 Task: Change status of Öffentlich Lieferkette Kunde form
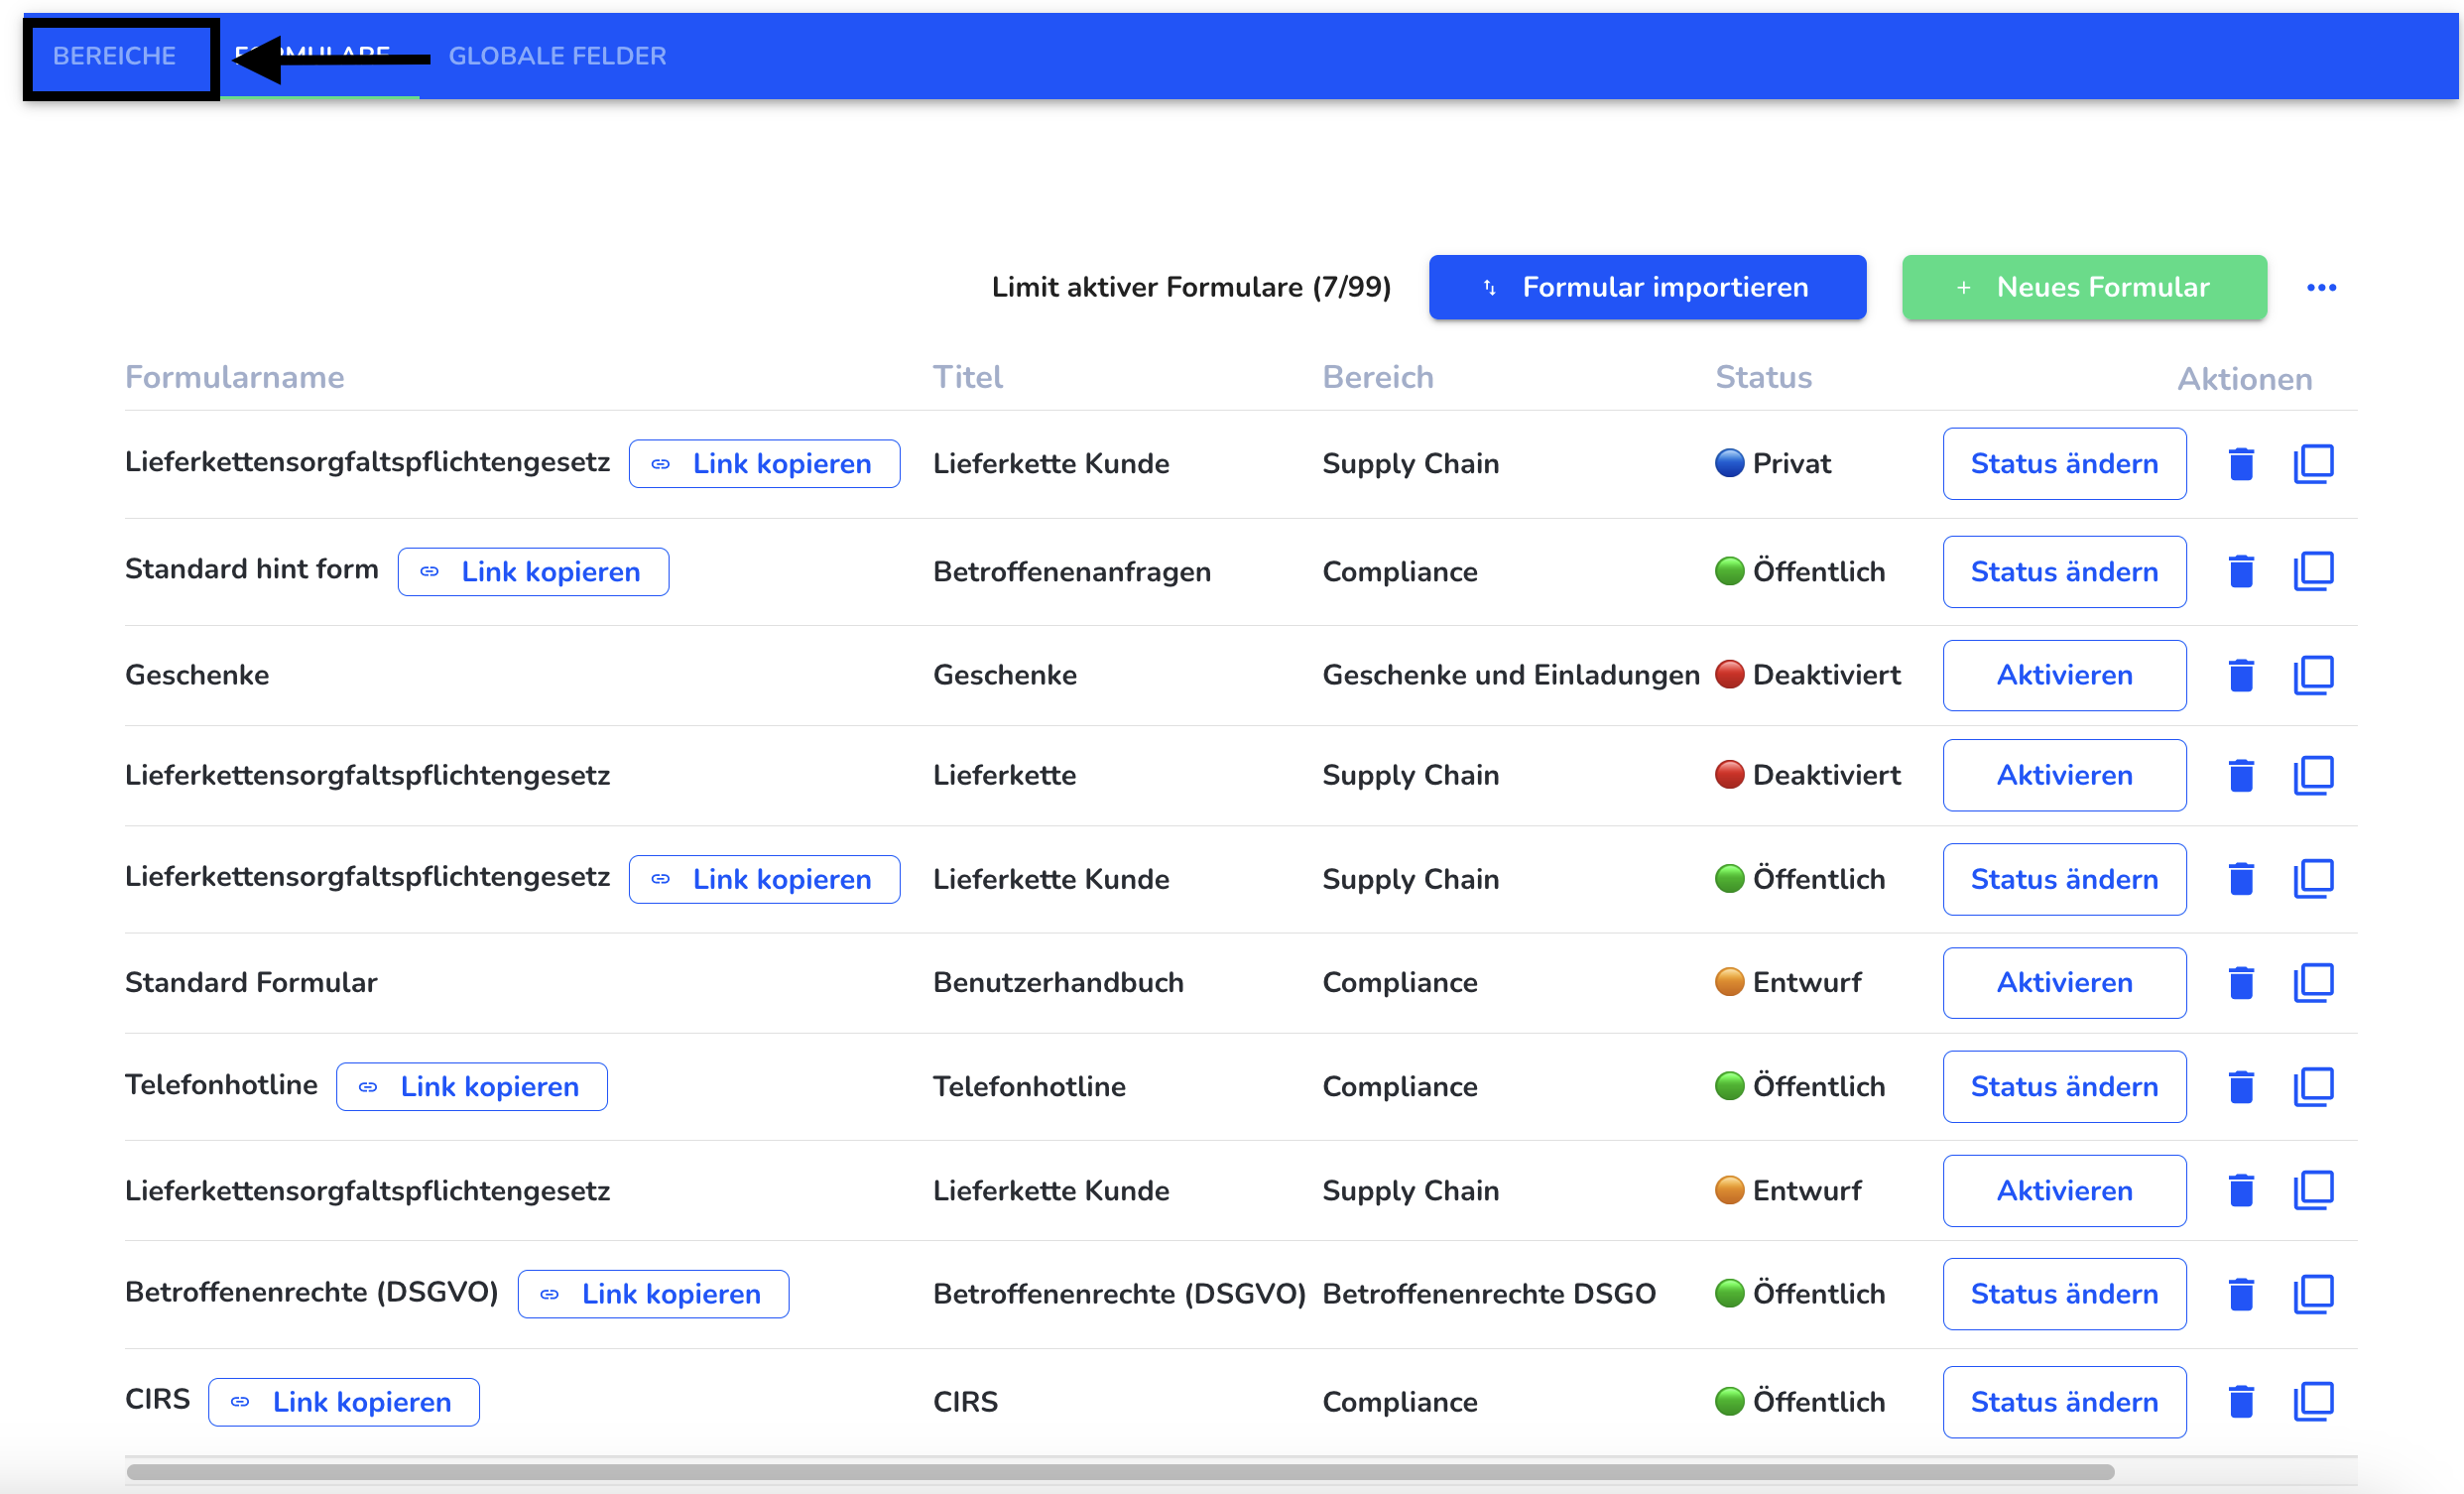[x=2064, y=880]
